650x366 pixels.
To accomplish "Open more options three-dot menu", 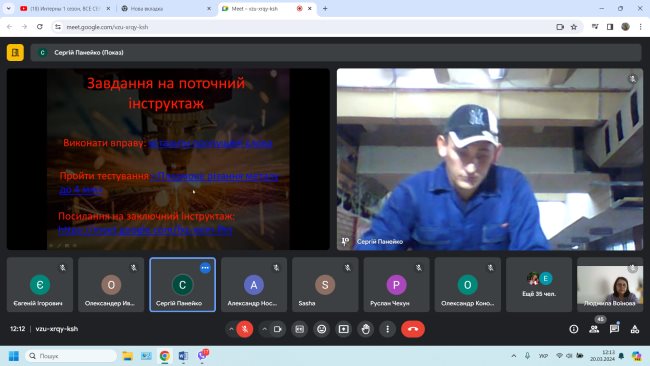I will click(388, 329).
